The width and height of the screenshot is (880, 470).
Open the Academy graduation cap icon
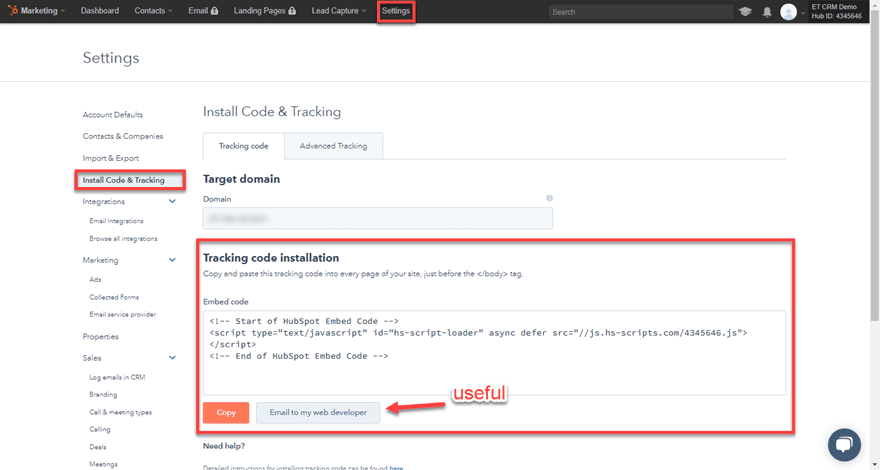(745, 11)
